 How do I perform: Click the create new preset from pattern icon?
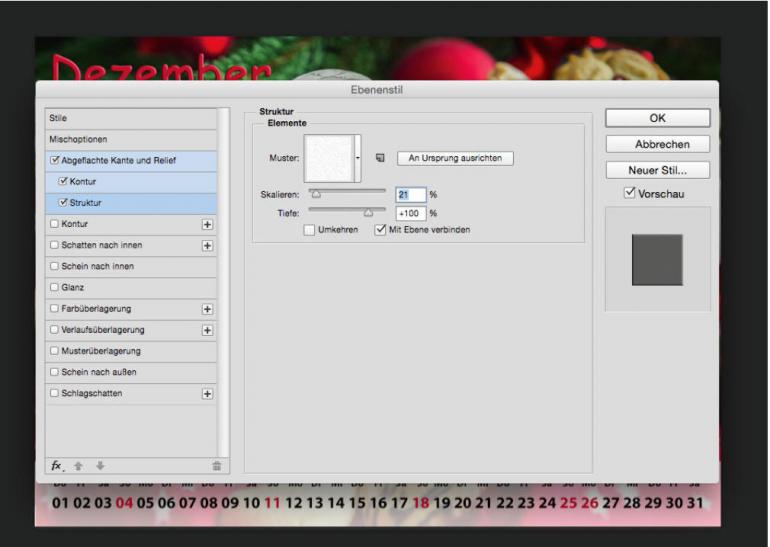pos(380,158)
